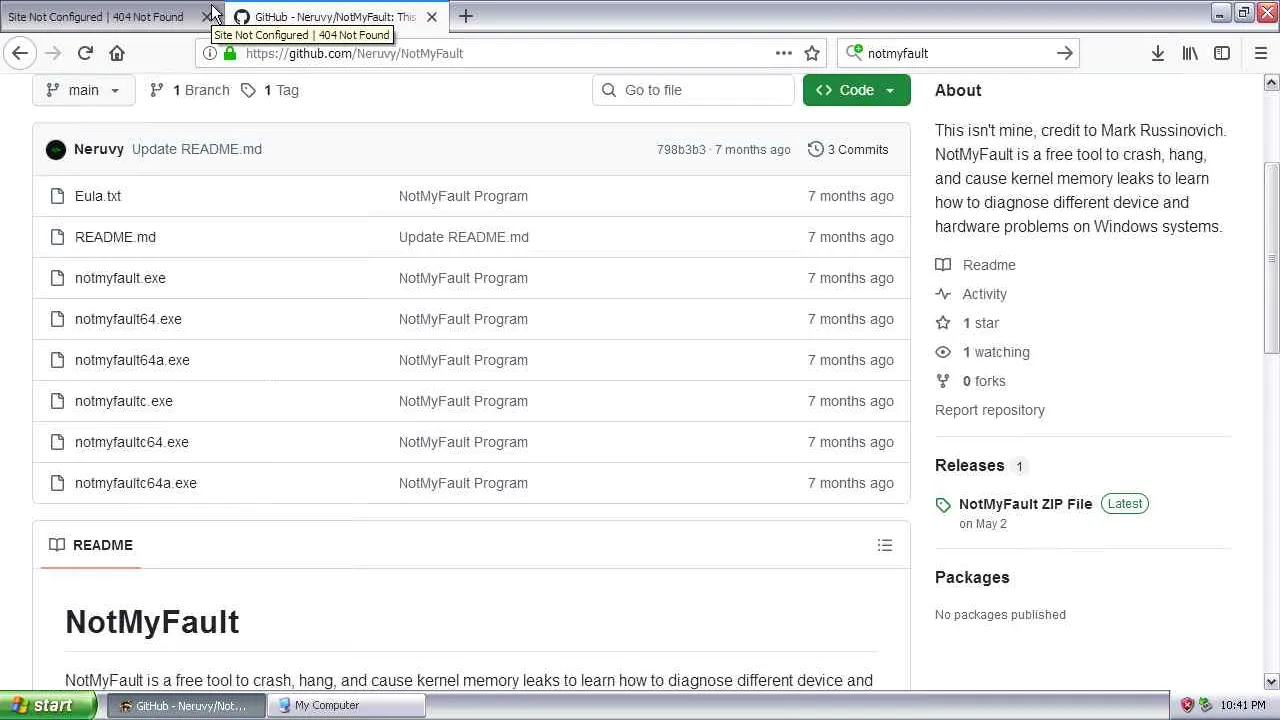Click the Neruvy avatar image
Image resolution: width=1280 pixels, height=720 pixels.
tap(56, 149)
